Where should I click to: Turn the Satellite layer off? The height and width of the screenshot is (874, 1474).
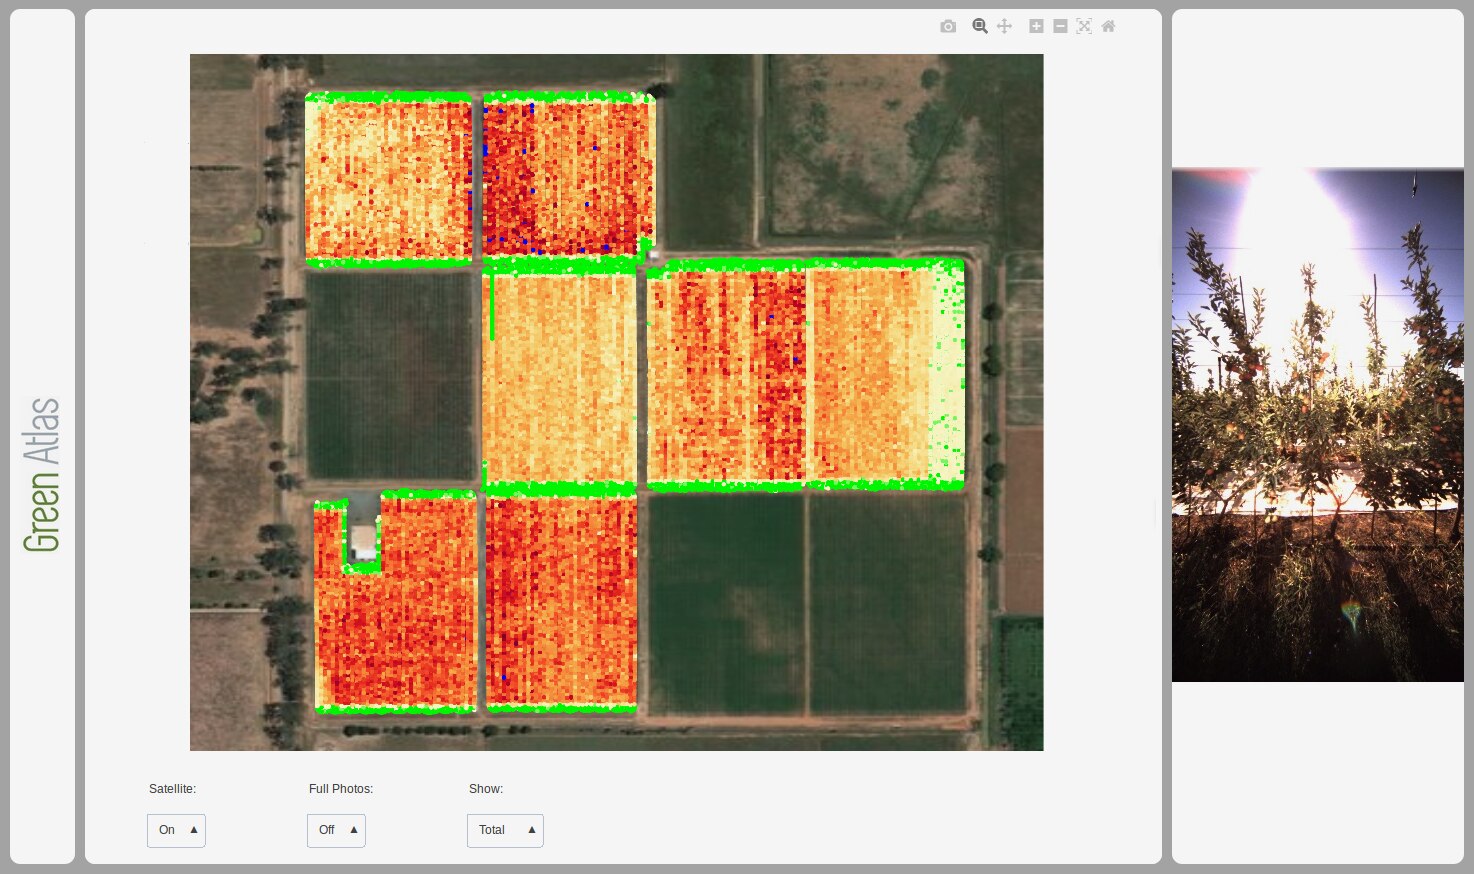pos(176,830)
